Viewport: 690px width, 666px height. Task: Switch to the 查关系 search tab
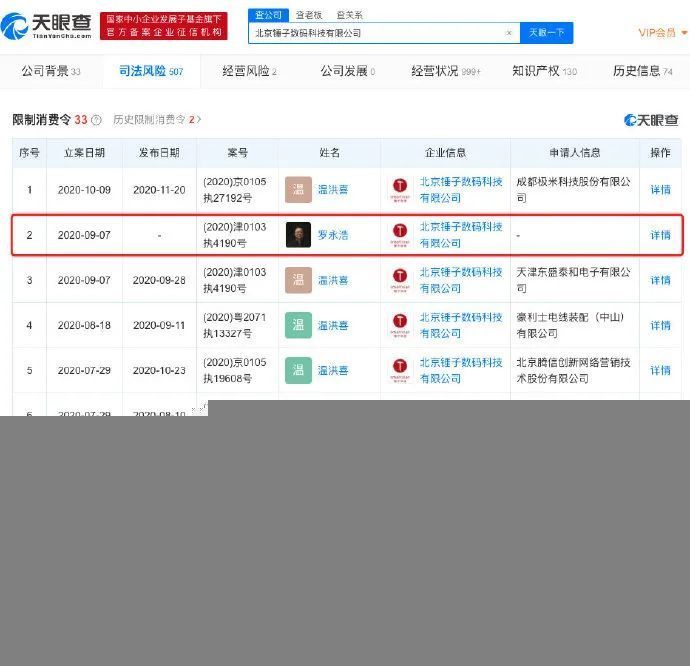[349, 15]
